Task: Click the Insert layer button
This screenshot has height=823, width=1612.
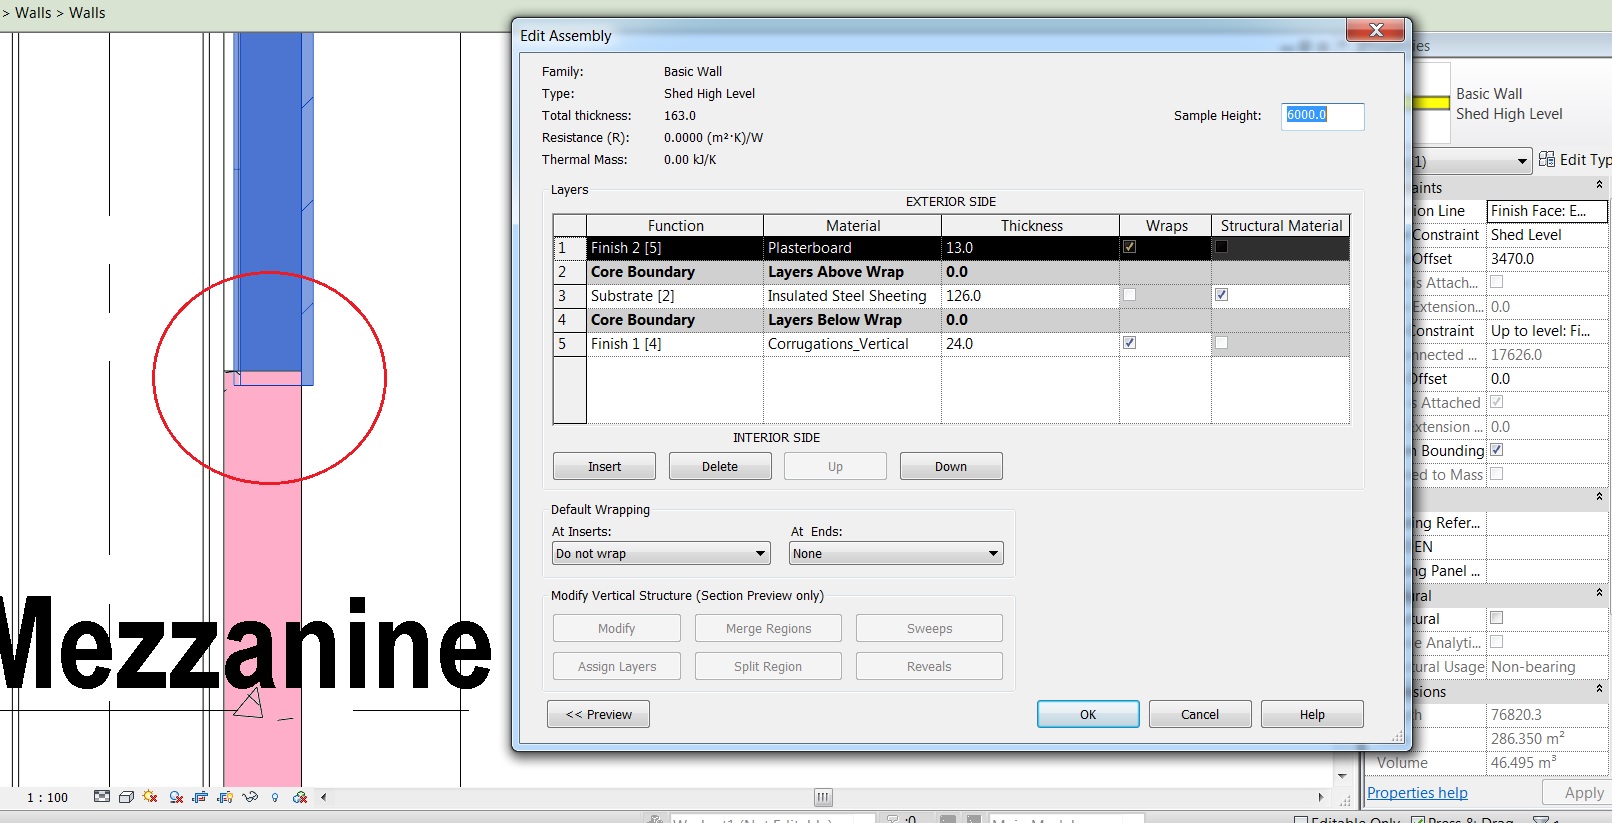Action: (604, 466)
